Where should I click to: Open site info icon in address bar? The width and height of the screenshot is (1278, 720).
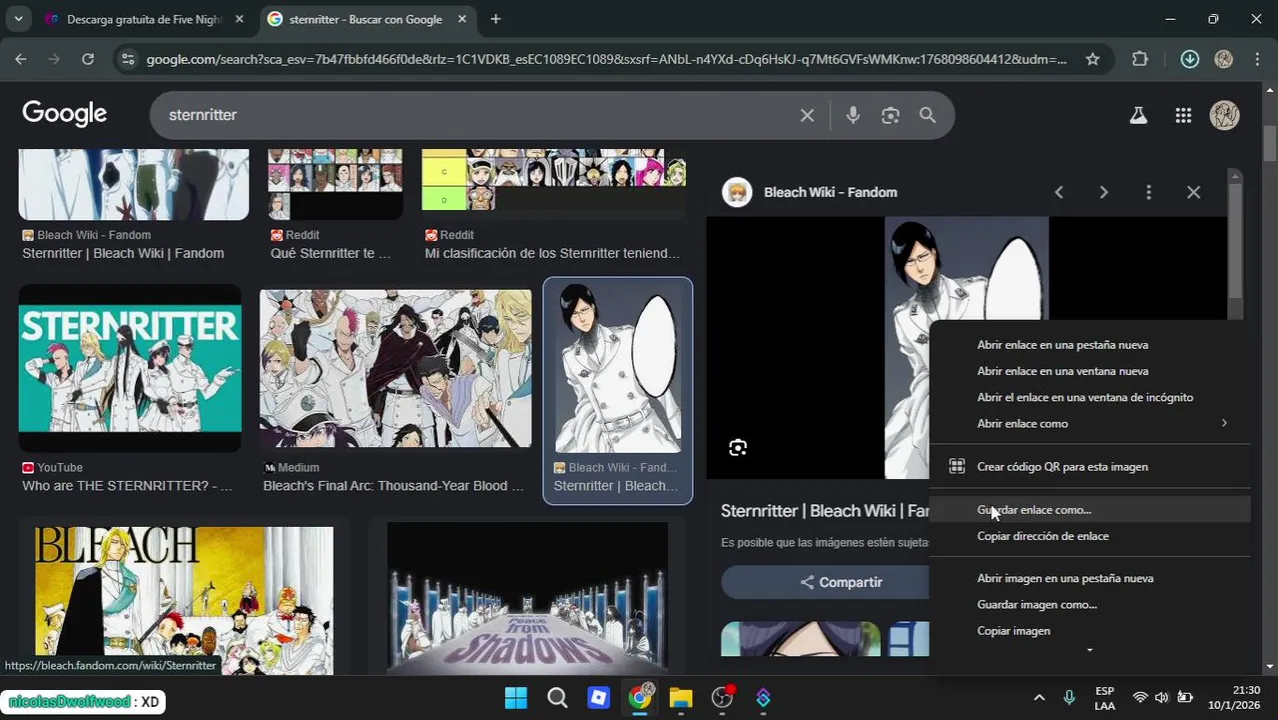tap(127, 59)
